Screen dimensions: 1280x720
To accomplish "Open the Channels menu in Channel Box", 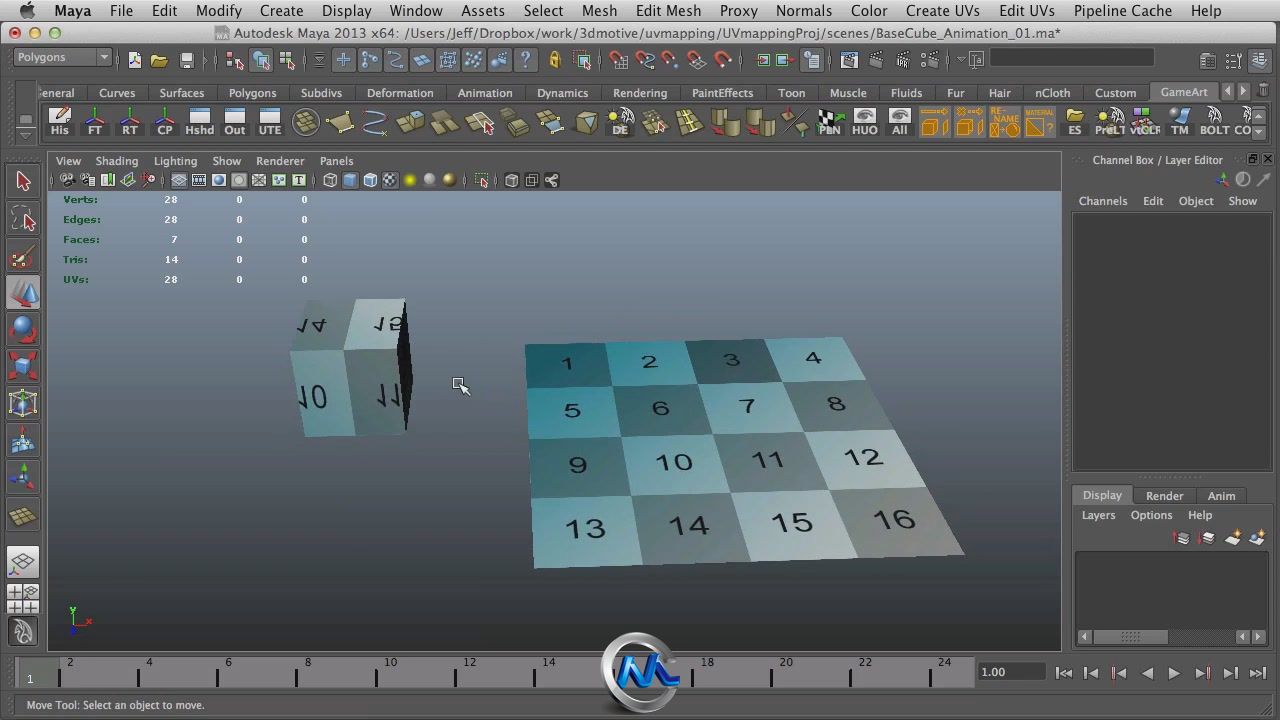I will [x=1103, y=201].
